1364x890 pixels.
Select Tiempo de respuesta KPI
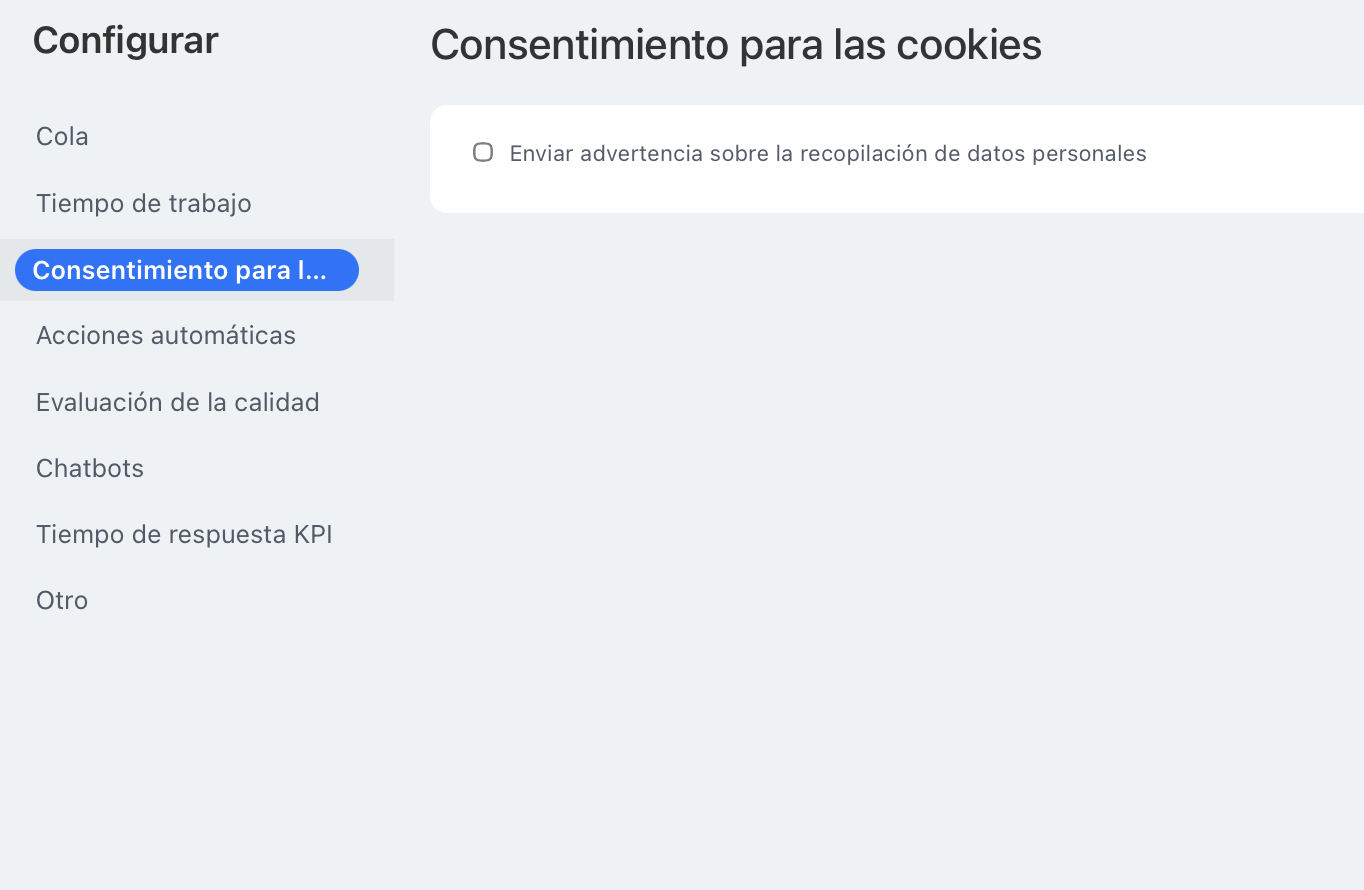tap(184, 534)
